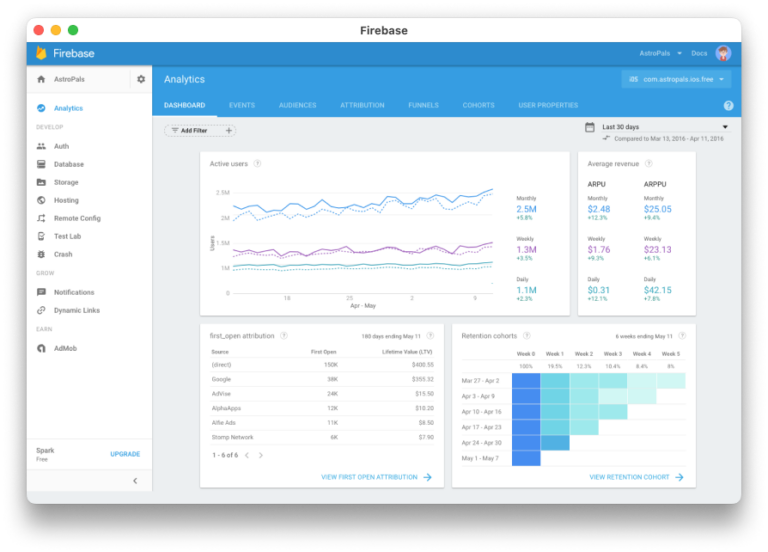Click the help question mark on tab bar
The width and height of the screenshot is (768, 552).
click(728, 105)
